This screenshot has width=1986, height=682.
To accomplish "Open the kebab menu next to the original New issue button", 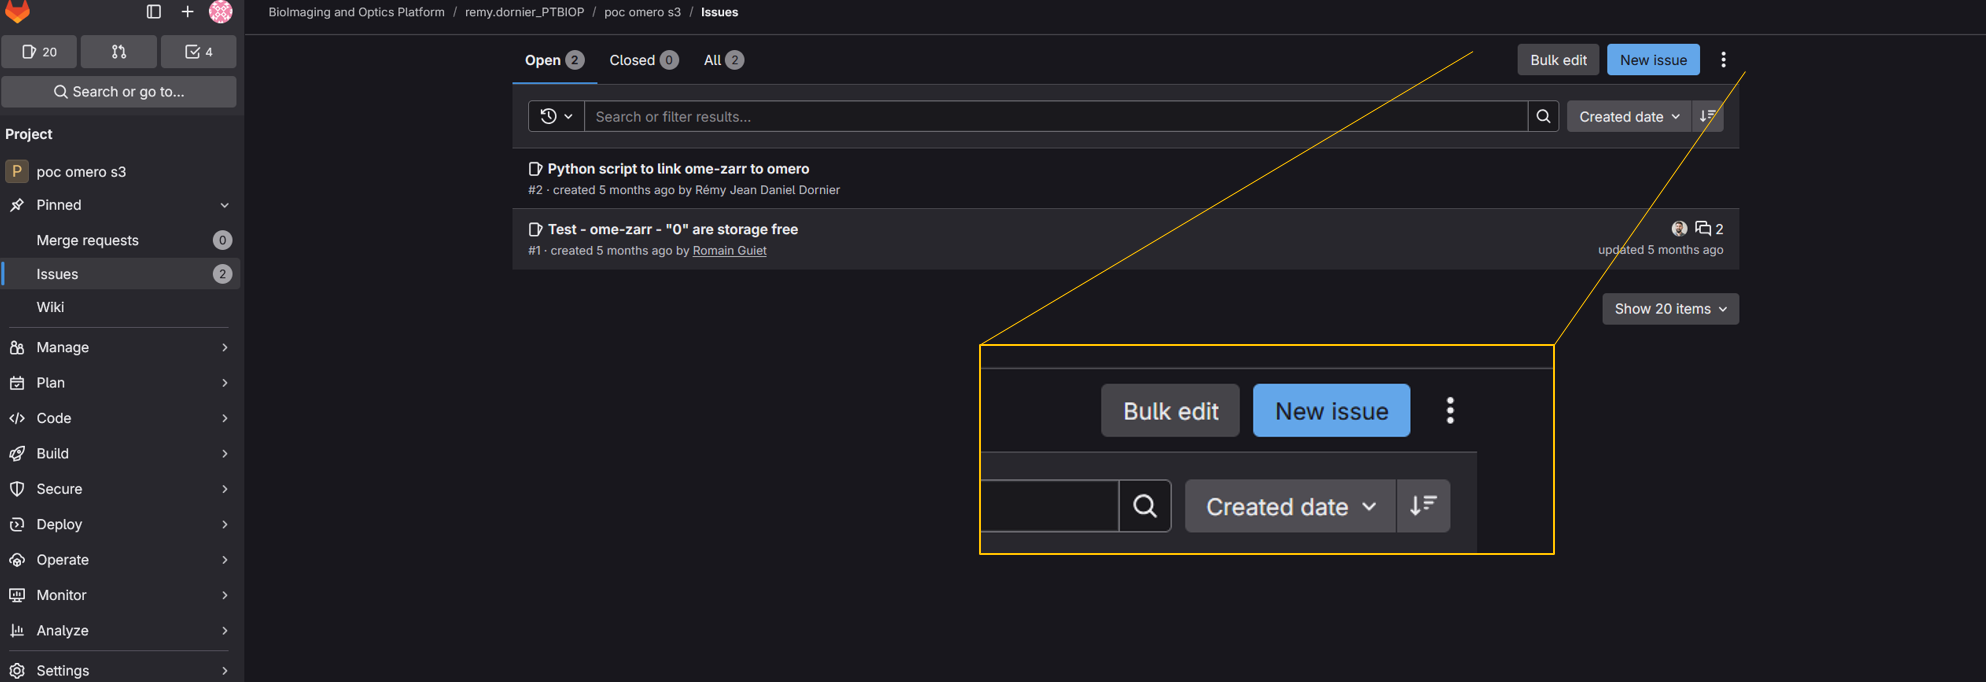I will click(x=1723, y=60).
